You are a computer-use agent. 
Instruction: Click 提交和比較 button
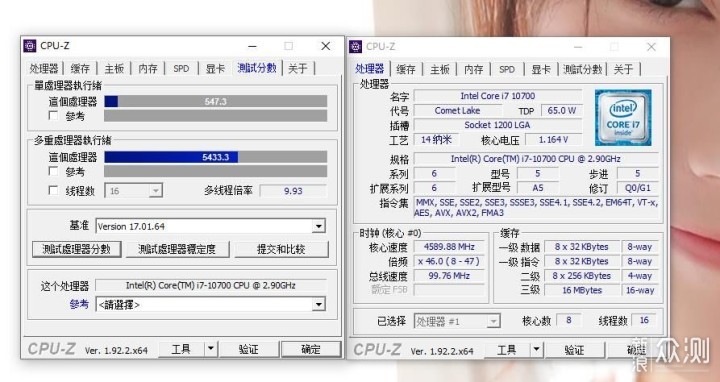pos(281,249)
